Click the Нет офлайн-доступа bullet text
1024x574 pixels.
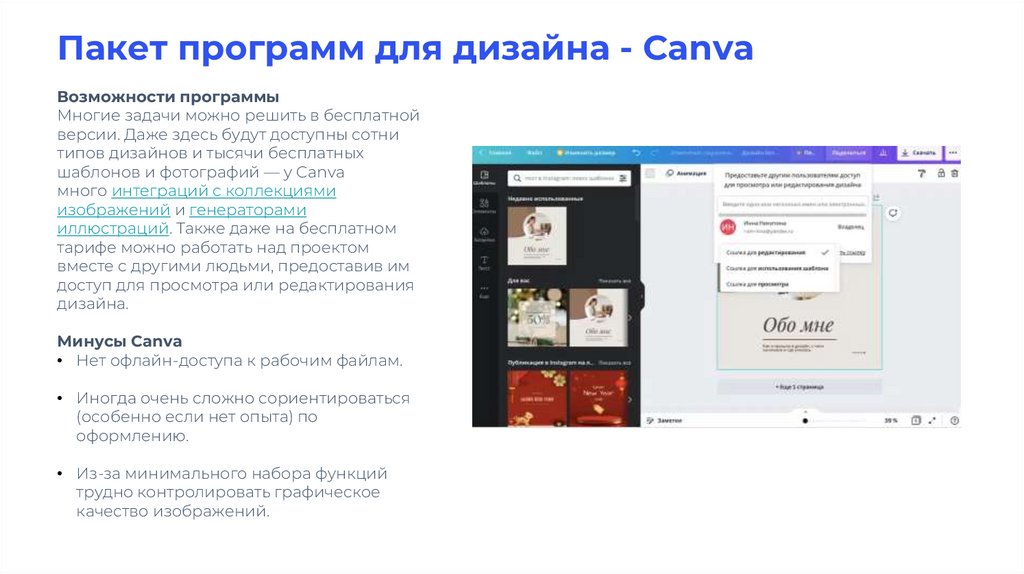pos(239,360)
